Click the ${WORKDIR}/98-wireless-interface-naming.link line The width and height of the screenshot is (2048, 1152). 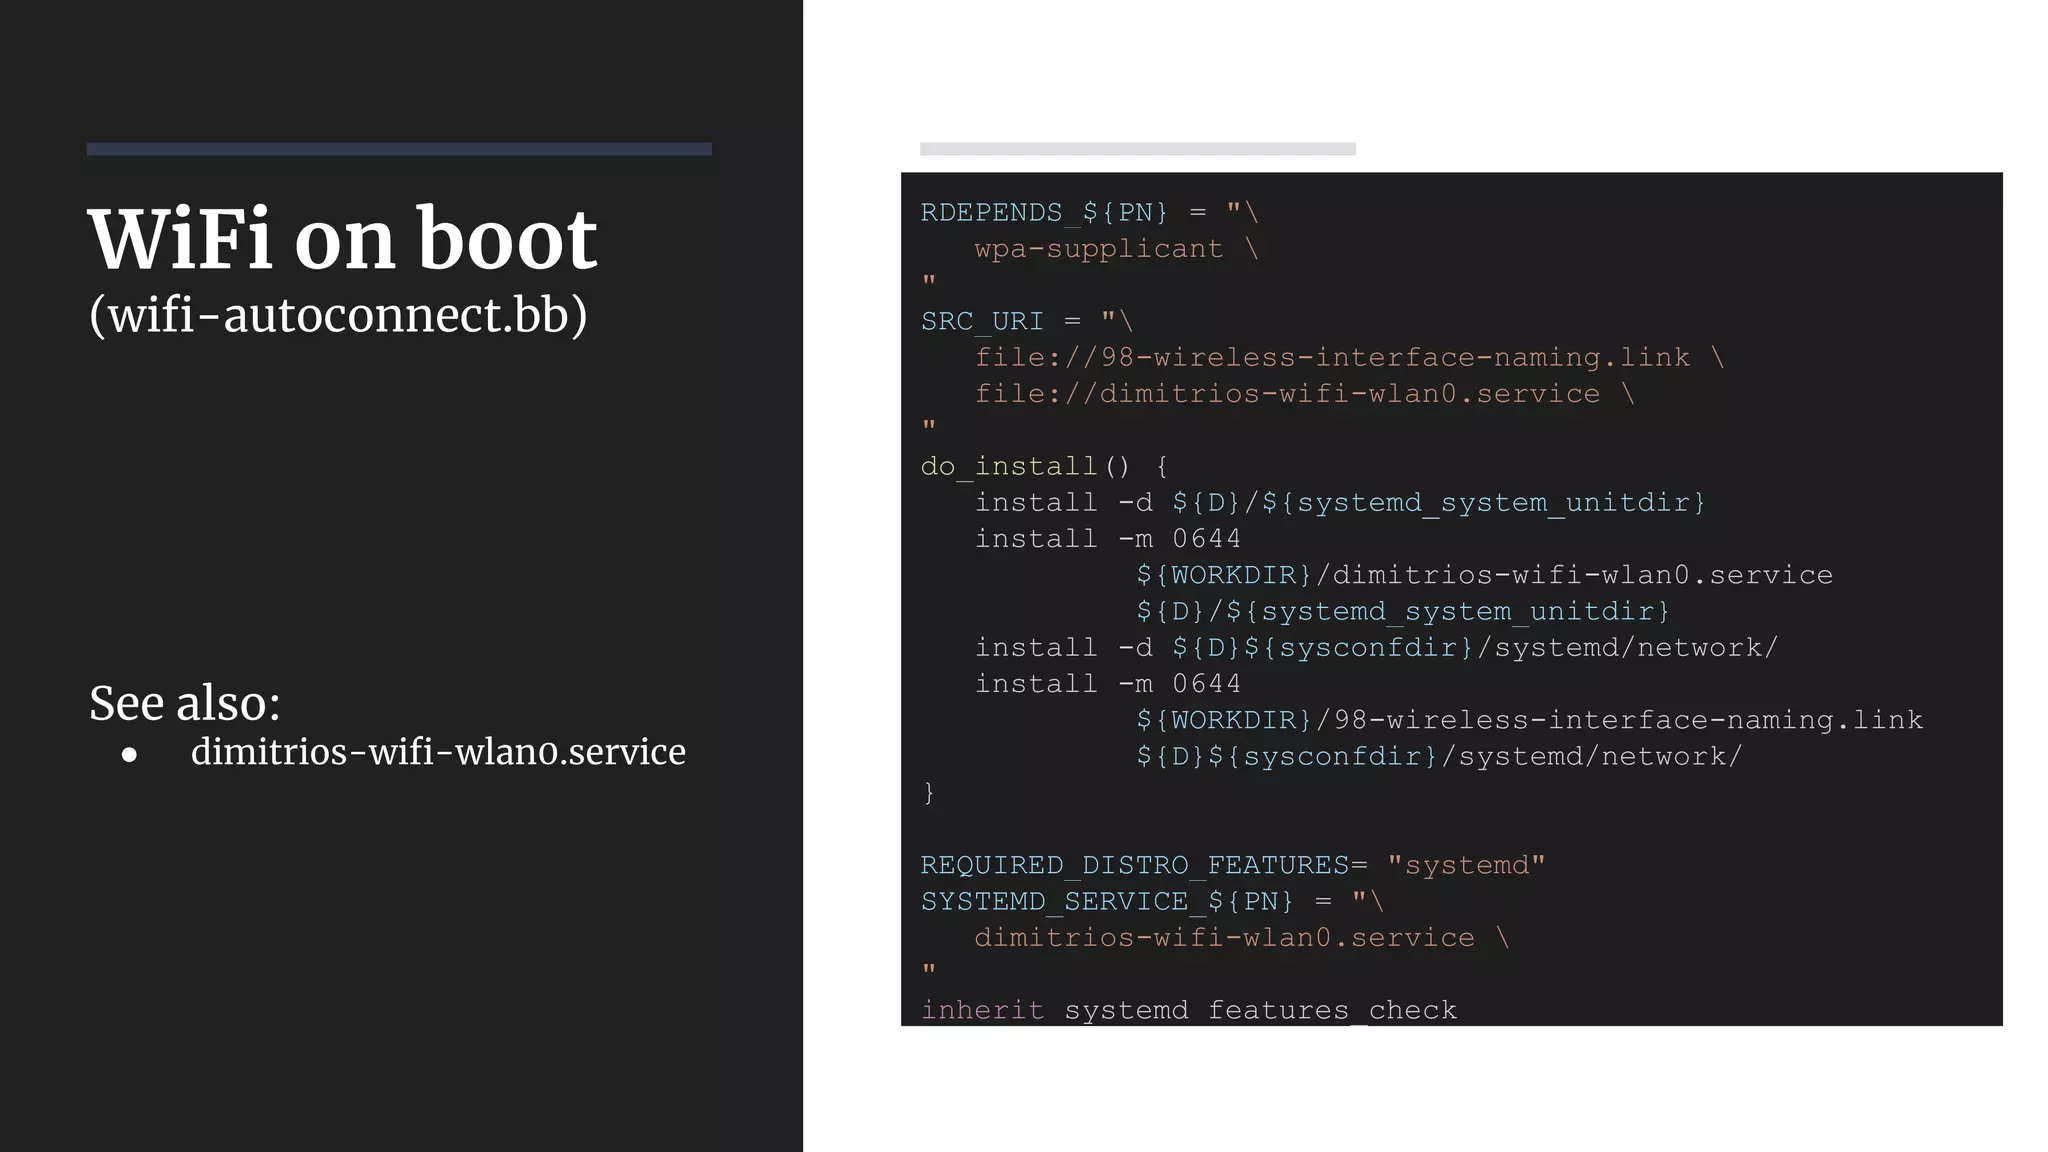coord(1529,720)
